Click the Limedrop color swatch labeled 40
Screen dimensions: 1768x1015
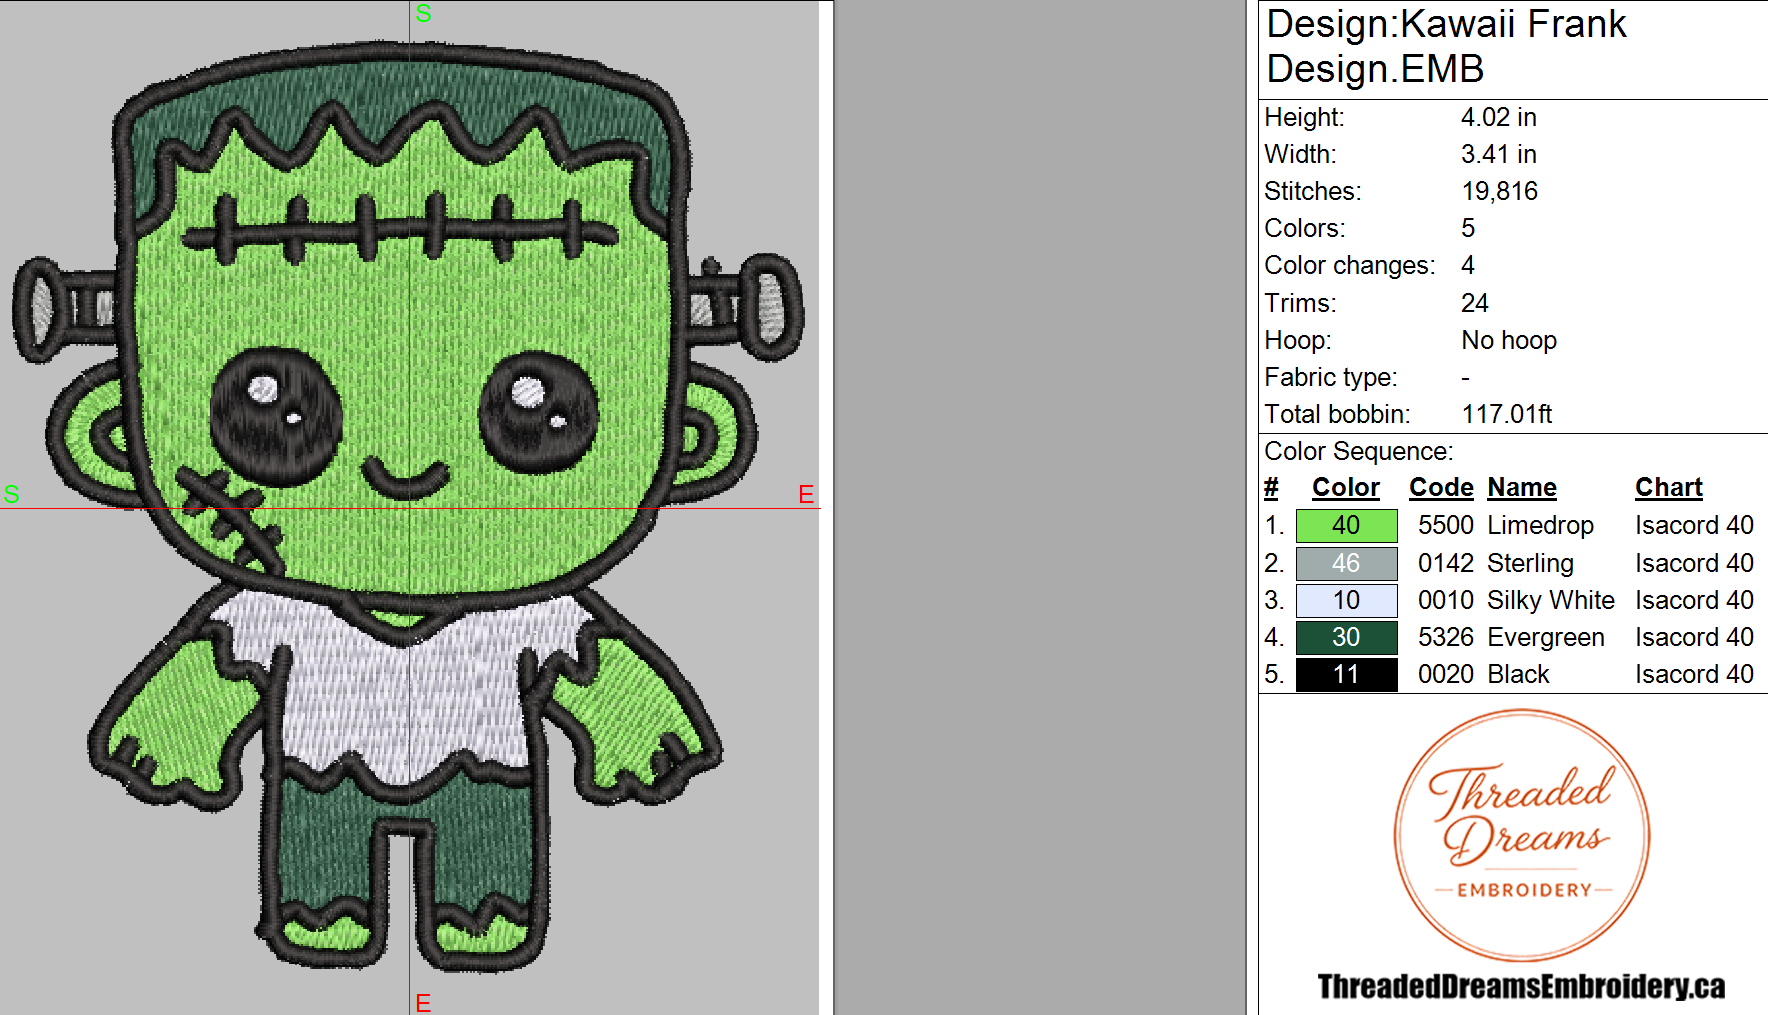1346,526
